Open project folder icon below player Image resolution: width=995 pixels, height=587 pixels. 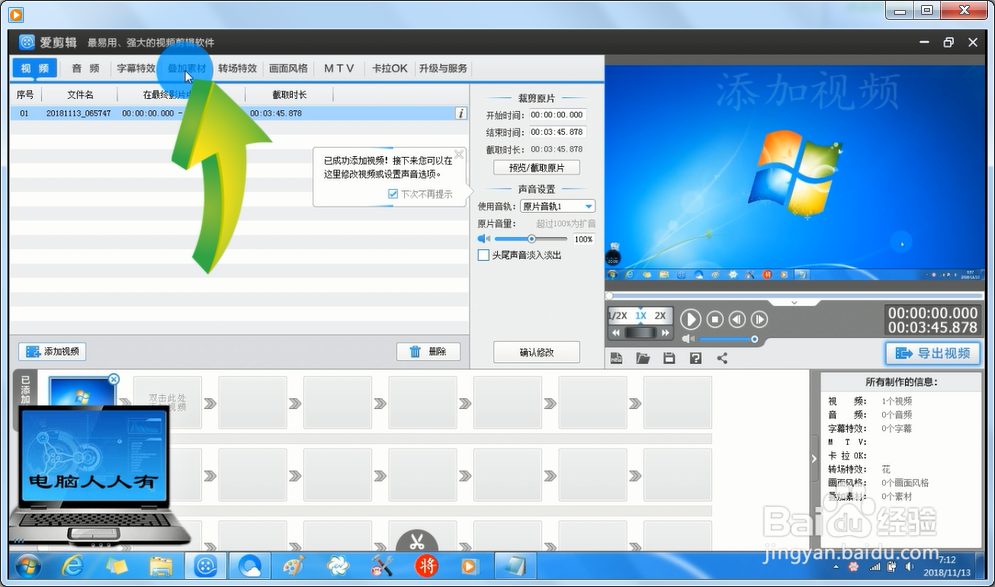643,359
